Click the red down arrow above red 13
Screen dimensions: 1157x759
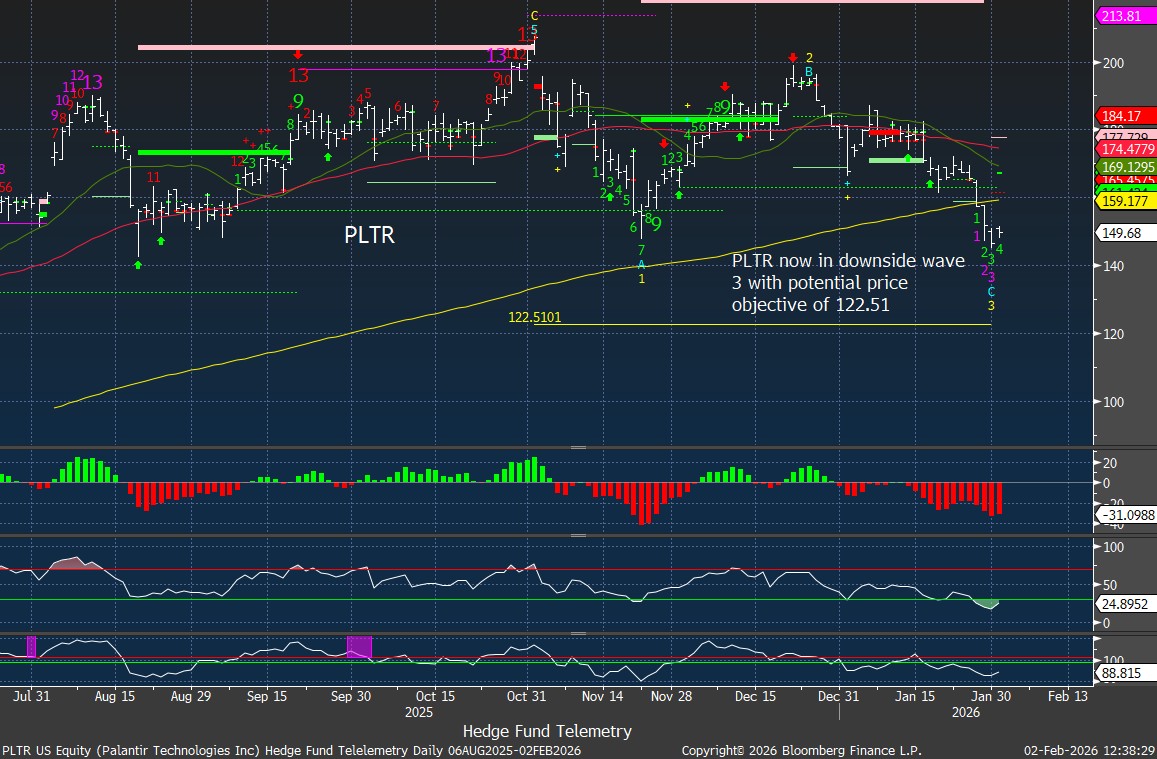coord(298,54)
